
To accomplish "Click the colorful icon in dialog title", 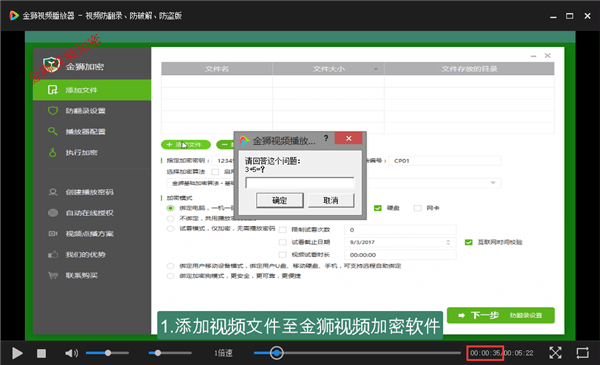I will pyautogui.click(x=245, y=140).
